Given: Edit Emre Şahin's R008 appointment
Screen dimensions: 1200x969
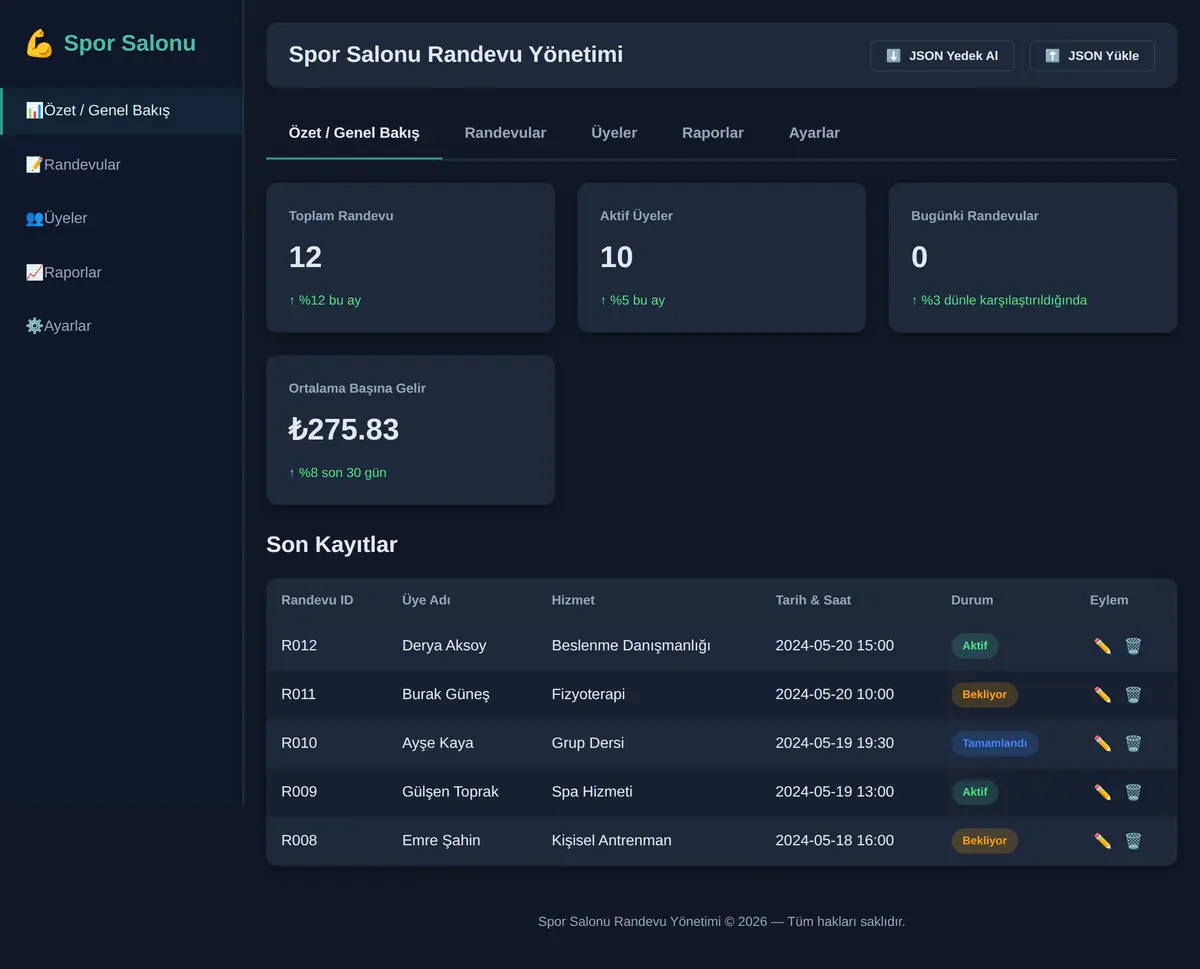Looking at the screenshot, I should (1103, 841).
